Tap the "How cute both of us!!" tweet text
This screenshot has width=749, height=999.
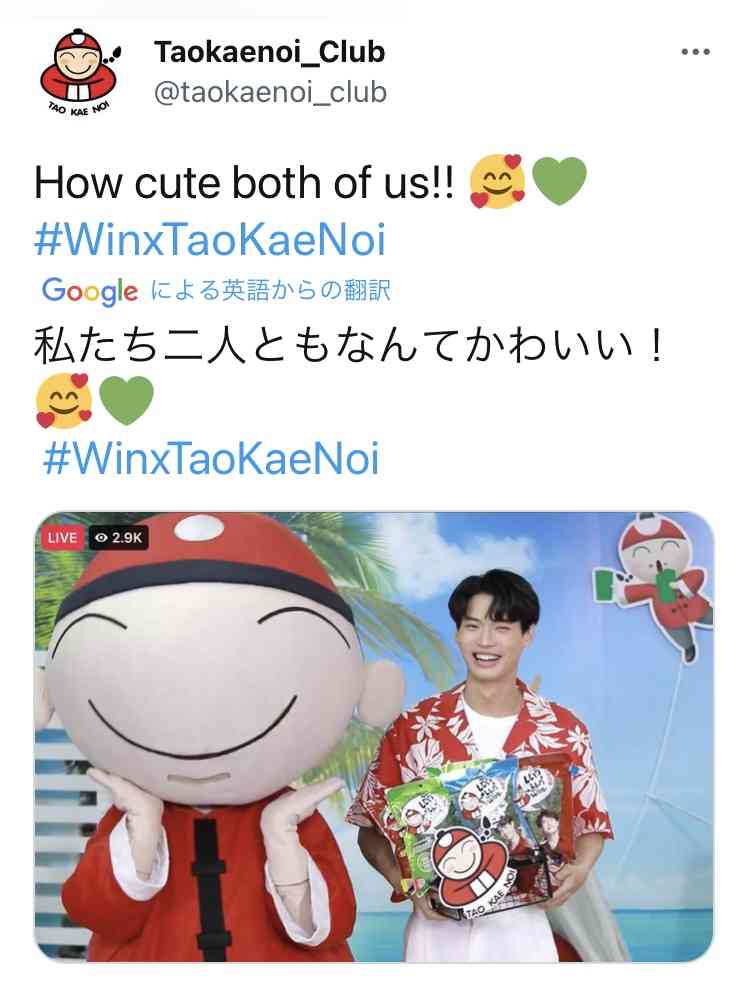click(245, 183)
